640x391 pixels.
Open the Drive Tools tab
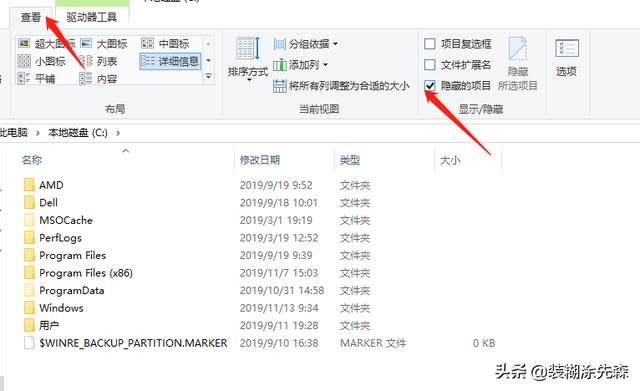point(92,17)
